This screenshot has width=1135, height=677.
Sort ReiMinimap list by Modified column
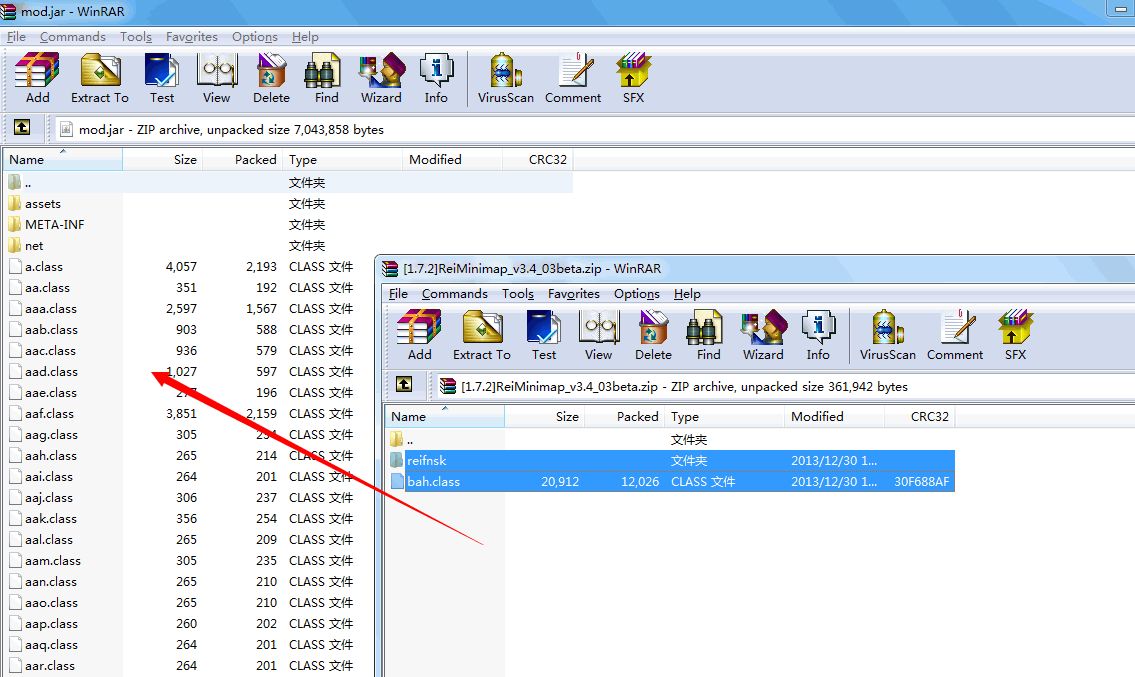[x=835, y=416]
